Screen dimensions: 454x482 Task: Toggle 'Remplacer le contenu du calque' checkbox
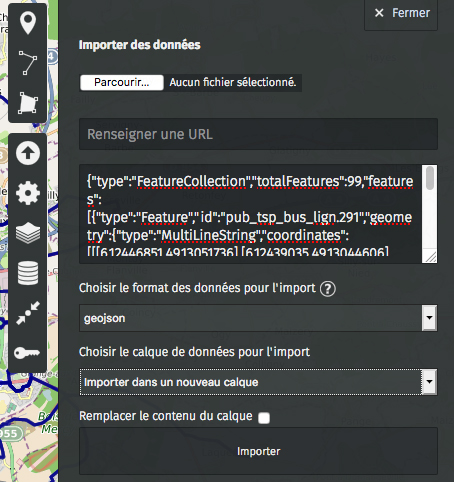(264, 418)
